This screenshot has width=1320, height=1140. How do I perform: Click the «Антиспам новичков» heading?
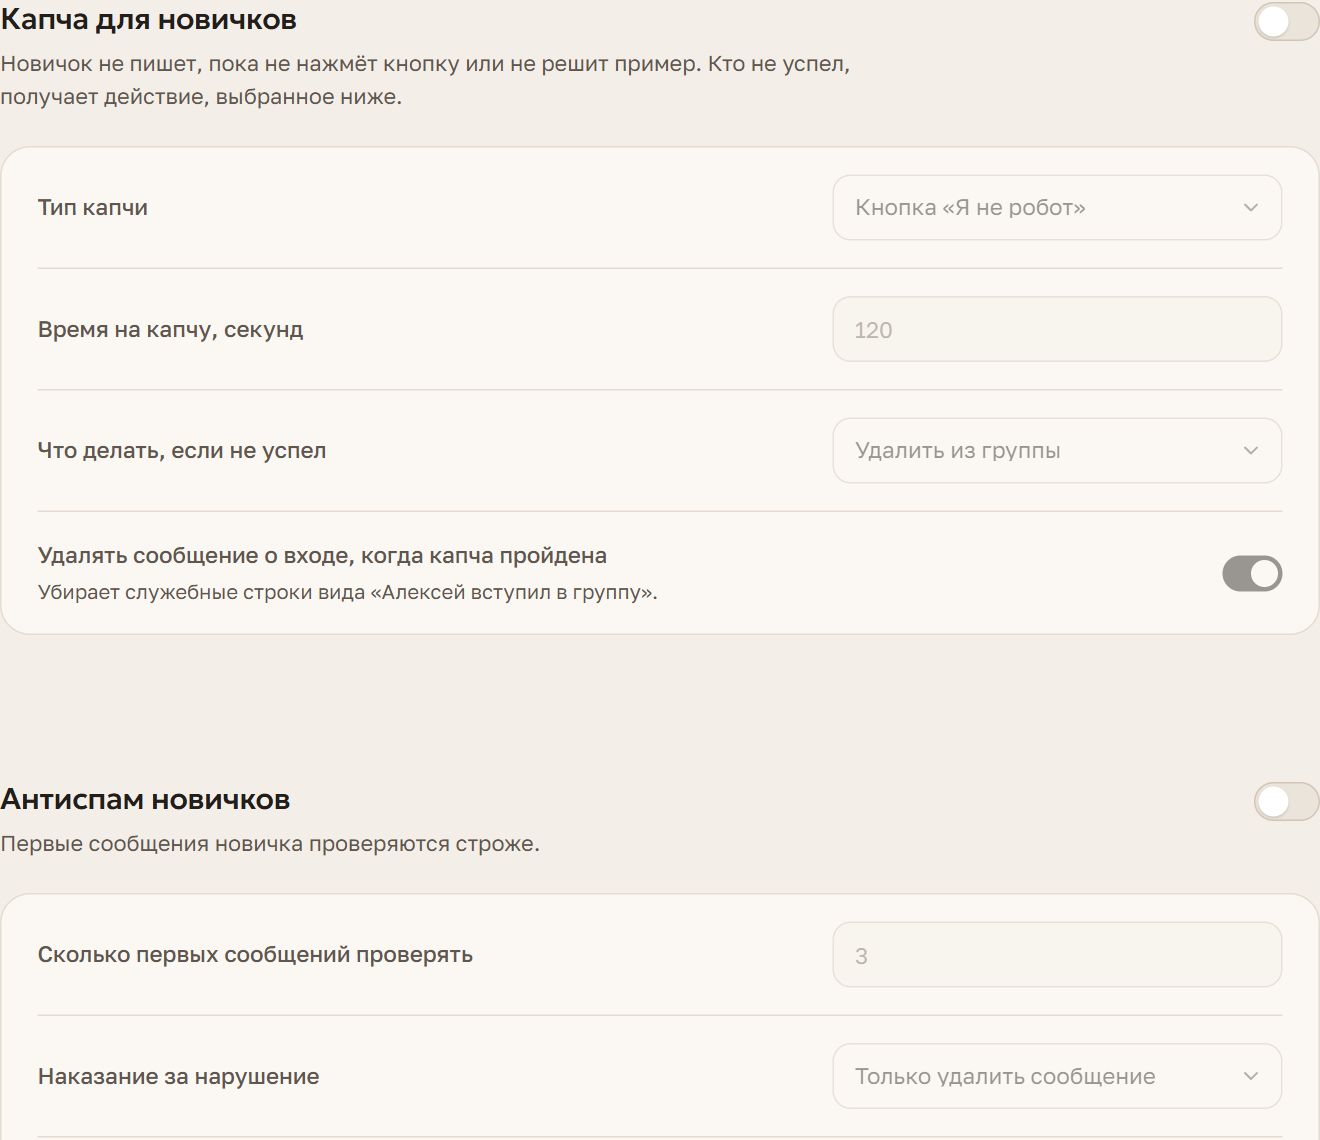click(x=145, y=799)
